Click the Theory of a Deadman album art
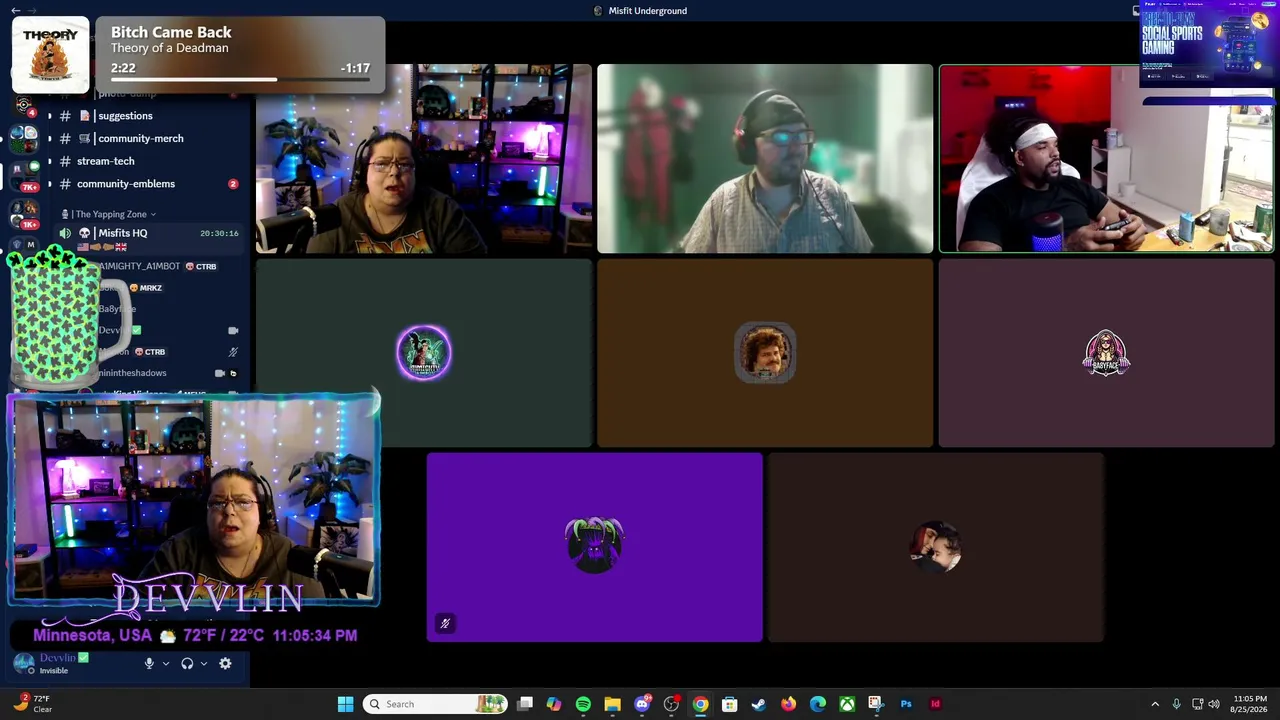This screenshot has height=720, width=1280. click(x=50, y=55)
